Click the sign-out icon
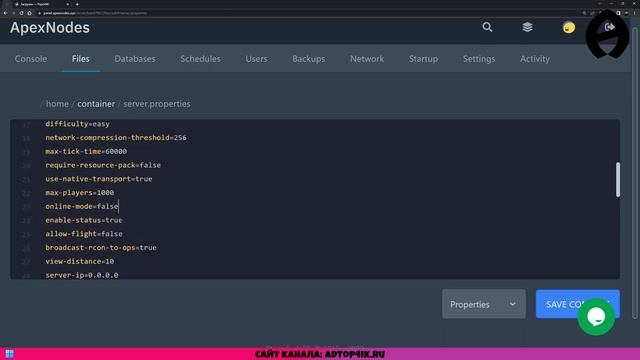640x360 pixels. pyautogui.click(x=609, y=27)
